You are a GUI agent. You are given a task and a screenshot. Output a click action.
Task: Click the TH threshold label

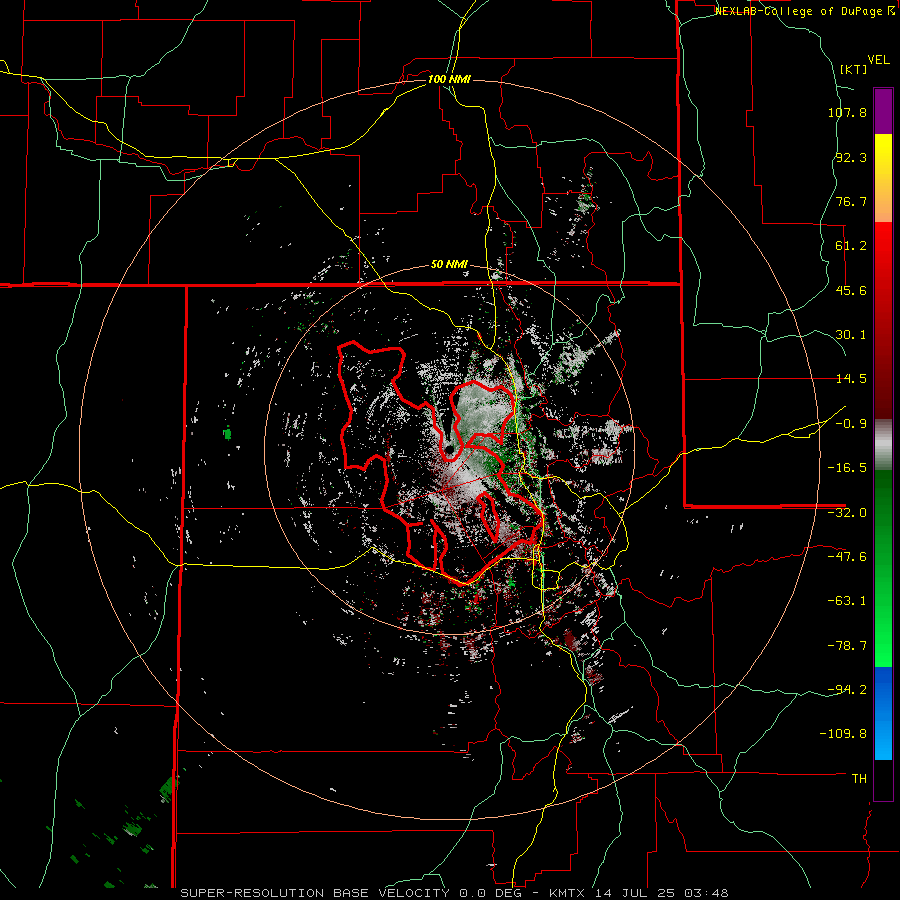pos(859,779)
